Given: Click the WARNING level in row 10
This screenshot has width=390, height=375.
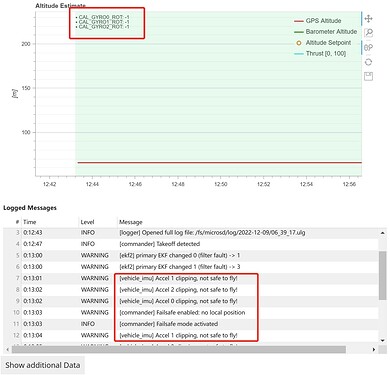Looking at the screenshot, I should (95, 312).
